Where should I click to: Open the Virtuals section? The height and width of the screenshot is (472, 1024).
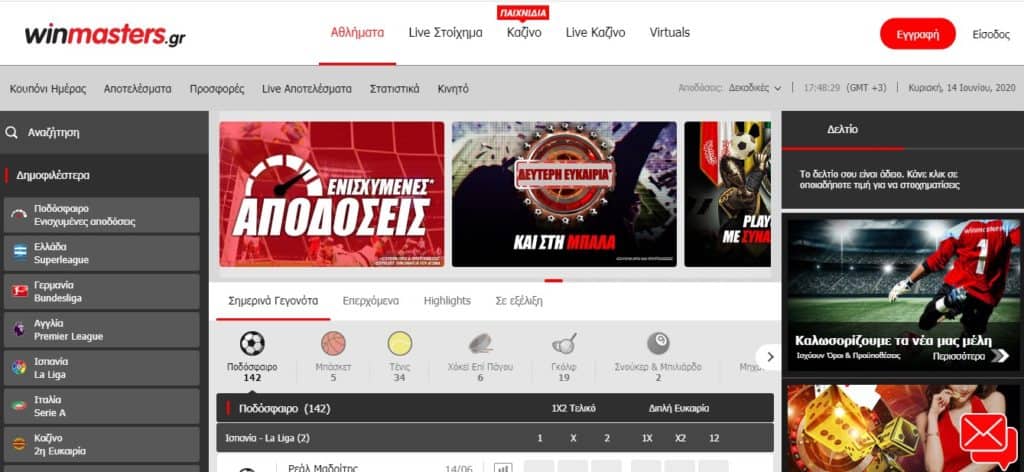point(669,33)
